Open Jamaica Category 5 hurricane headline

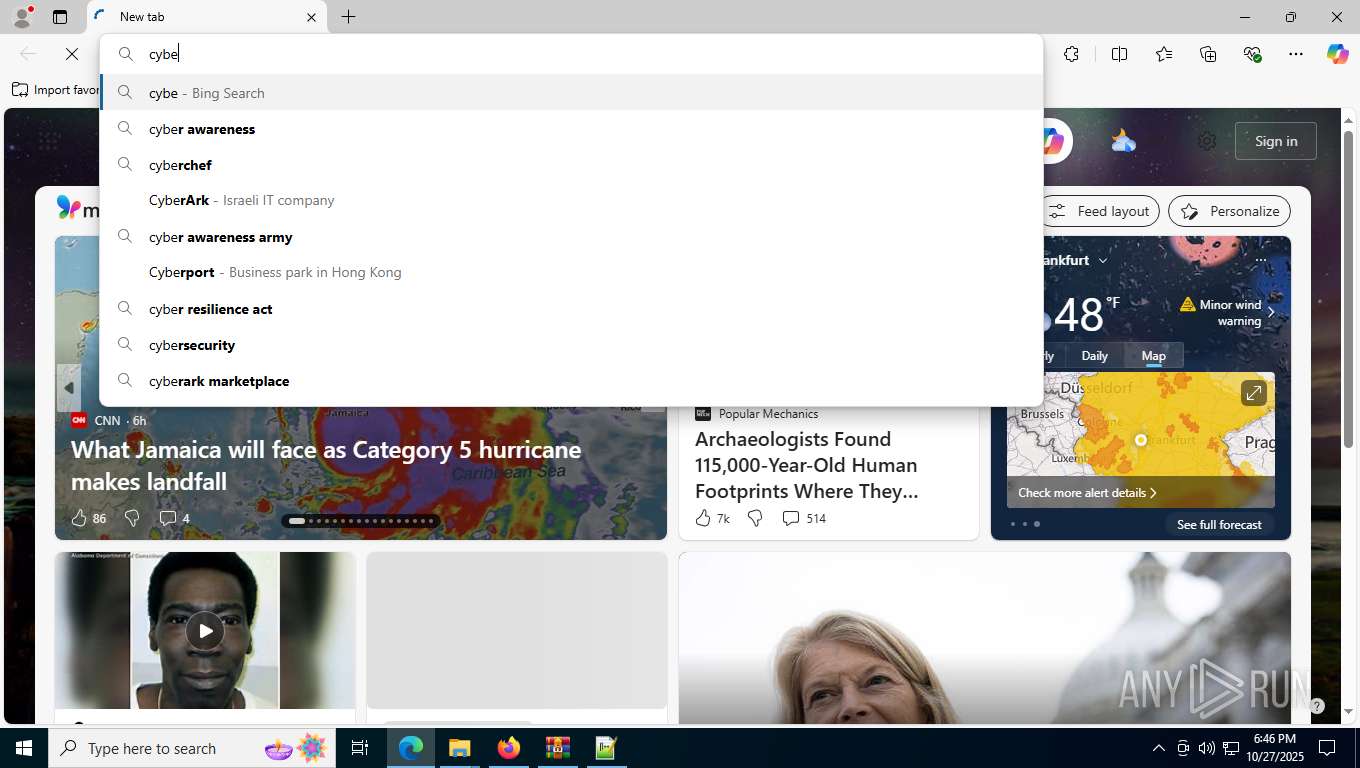pyautogui.click(x=326, y=465)
